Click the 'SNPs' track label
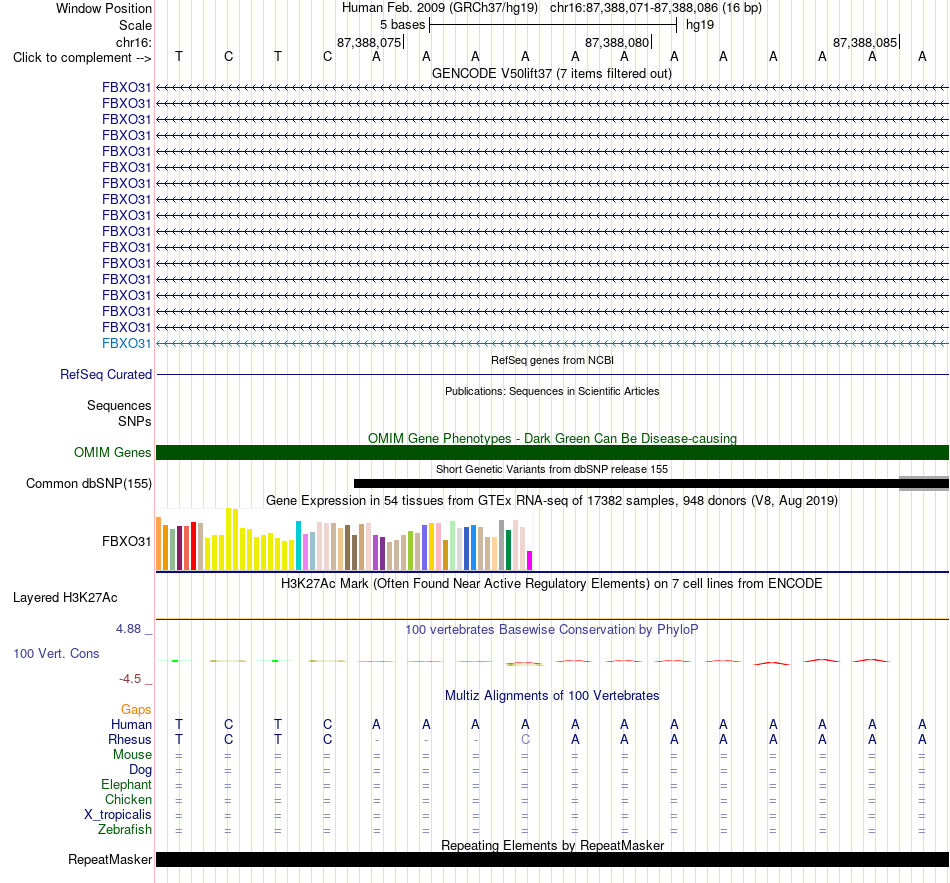 click(135, 421)
